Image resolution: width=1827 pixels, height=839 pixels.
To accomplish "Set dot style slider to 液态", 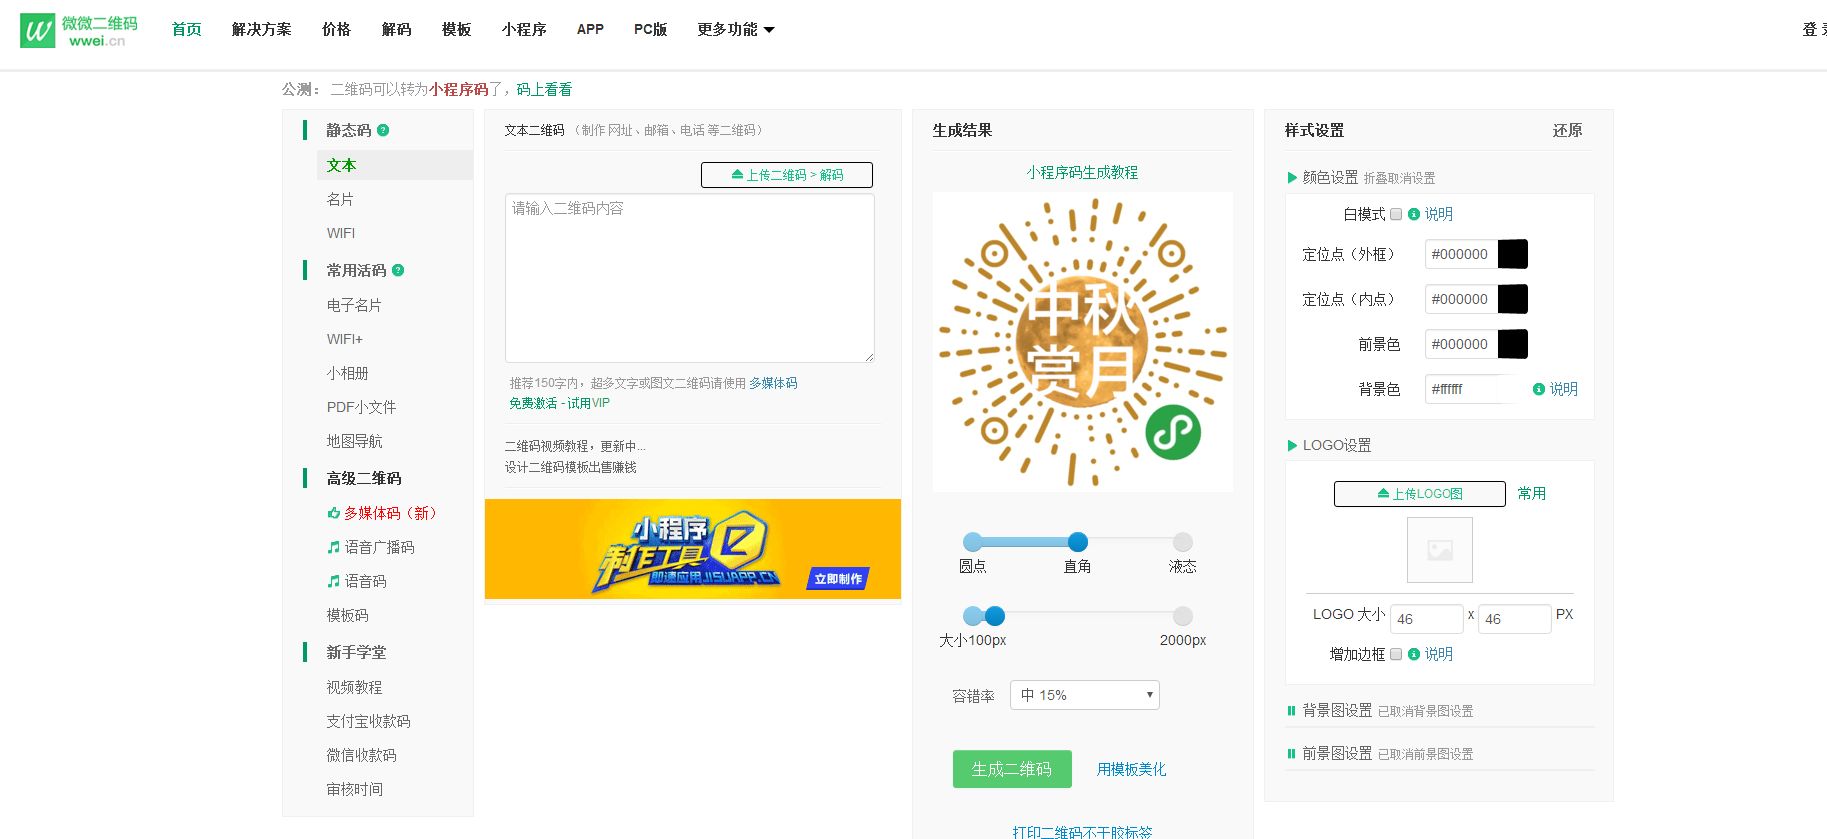I will tap(1183, 542).
